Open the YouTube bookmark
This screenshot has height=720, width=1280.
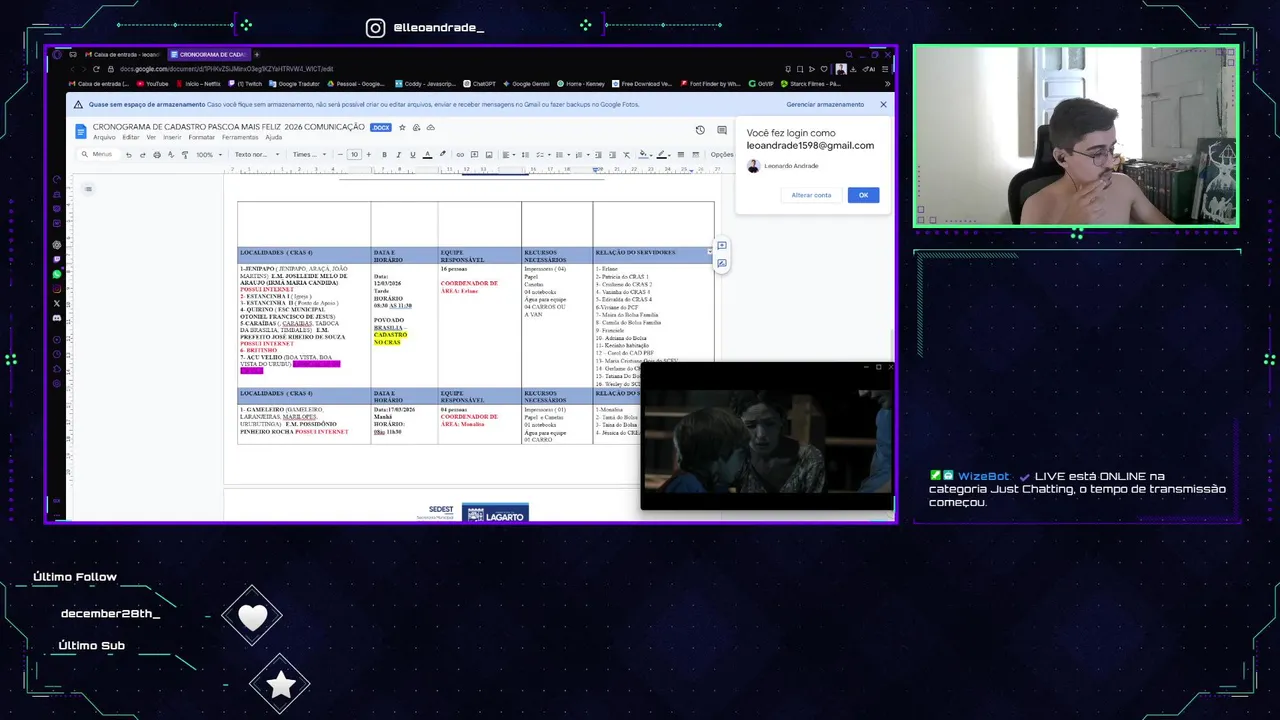tap(152, 84)
